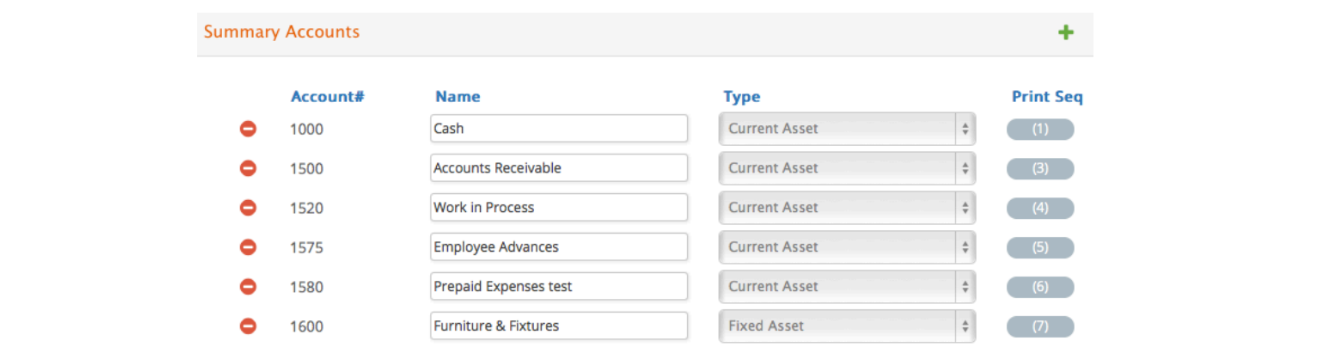Click the Account# column header
The height and width of the screenshot is (362, 1321).
tap(327, 97)
